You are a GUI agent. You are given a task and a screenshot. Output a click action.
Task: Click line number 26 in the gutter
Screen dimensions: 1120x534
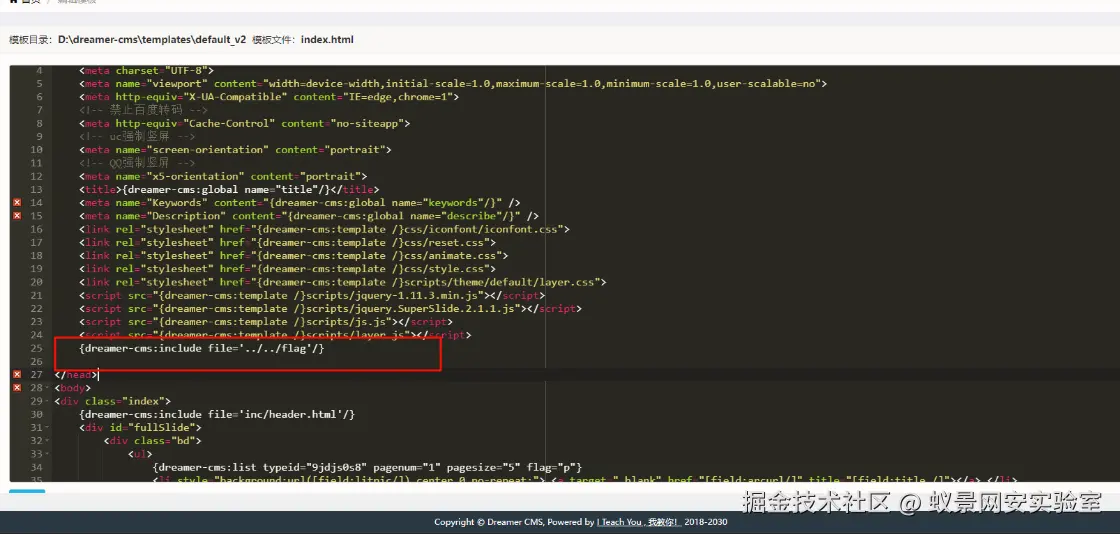click(x=37, y=361)
